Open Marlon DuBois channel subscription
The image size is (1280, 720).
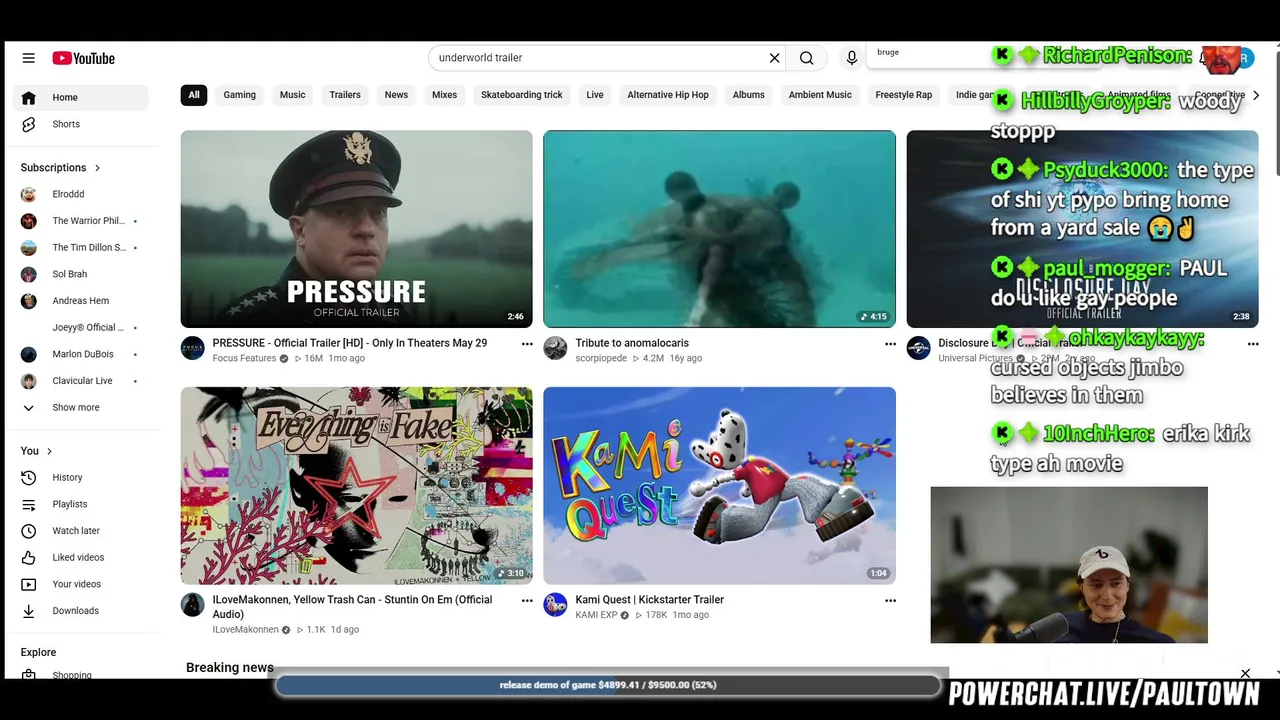point(80,354)
